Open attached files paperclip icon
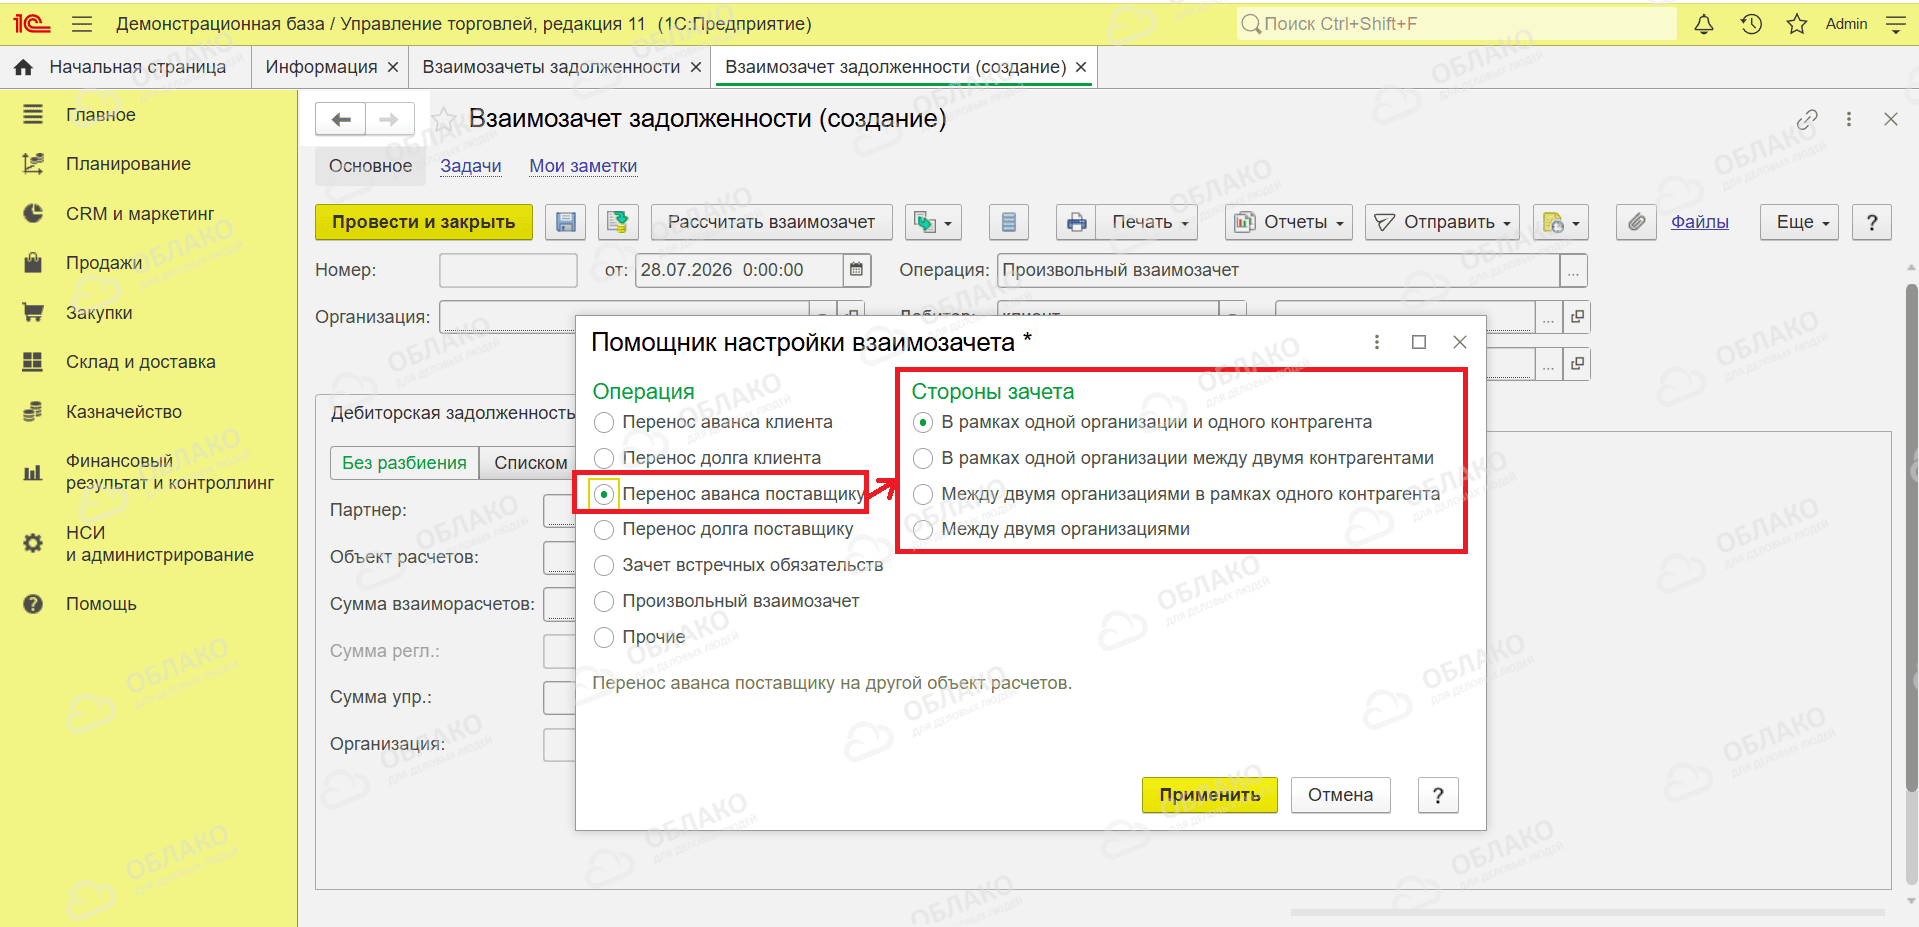The height and width of the screenshot is (927, 1919). coord(1636,222)
